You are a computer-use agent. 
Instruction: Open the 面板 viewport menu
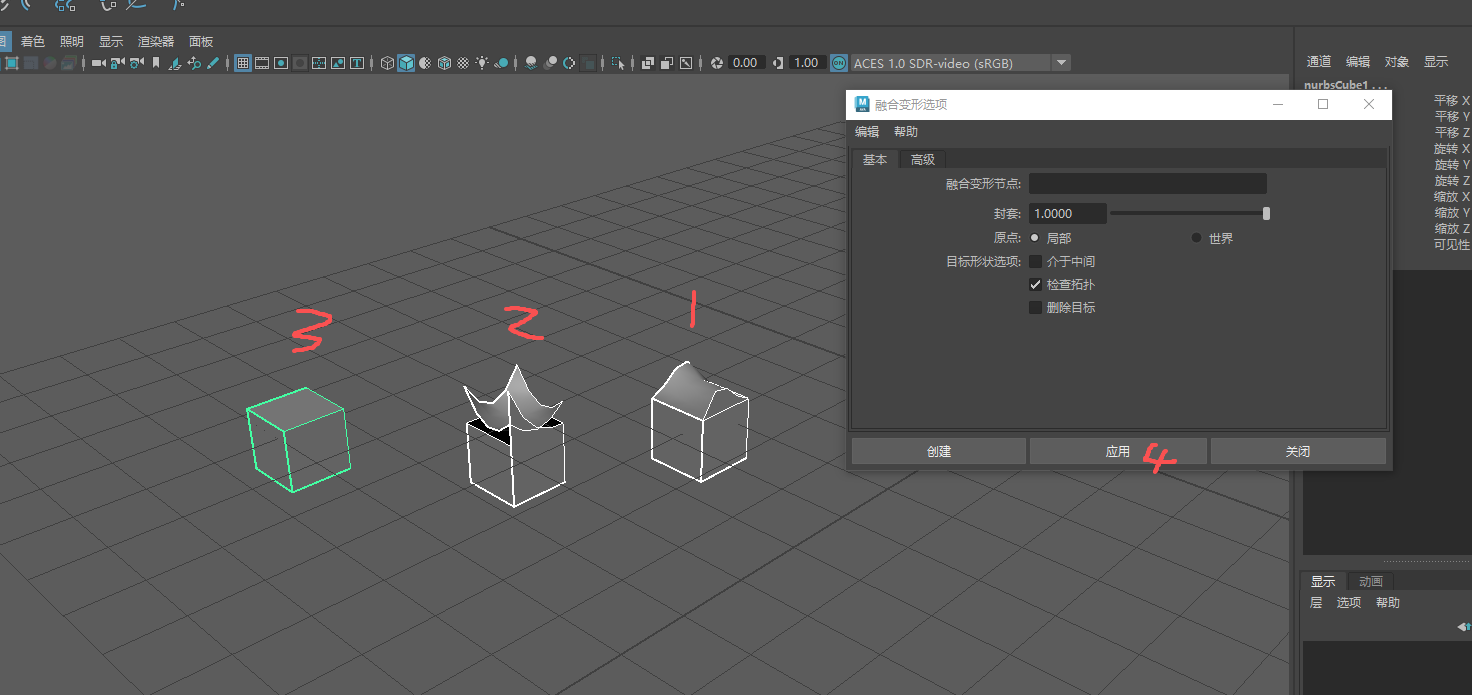pyautogui.click(x=201, y=41)
